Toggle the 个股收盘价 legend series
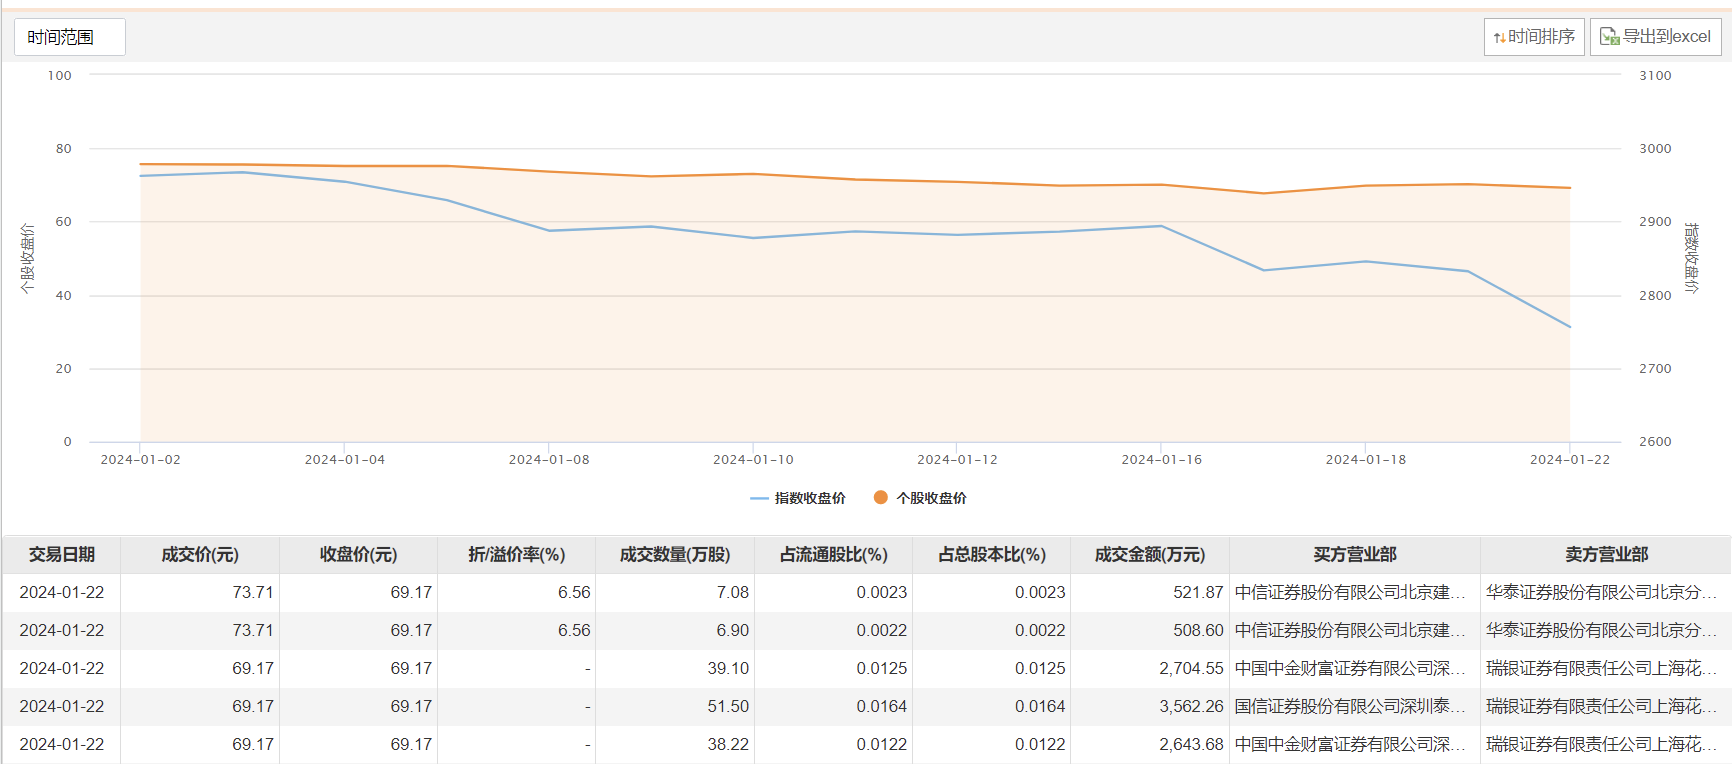The image size is (1732, 764). pos(920,498)
